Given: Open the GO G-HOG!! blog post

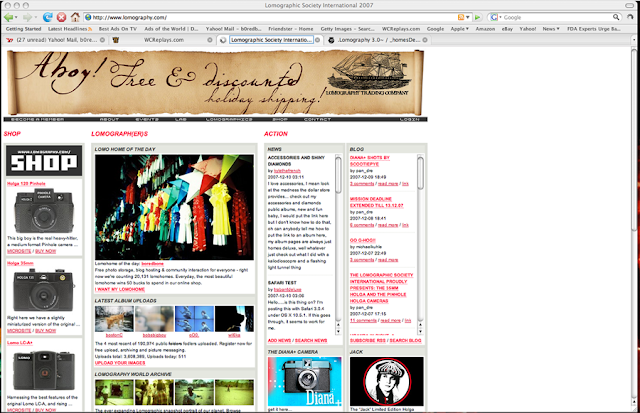Looking at the screenshot, I should pos(362,240).
